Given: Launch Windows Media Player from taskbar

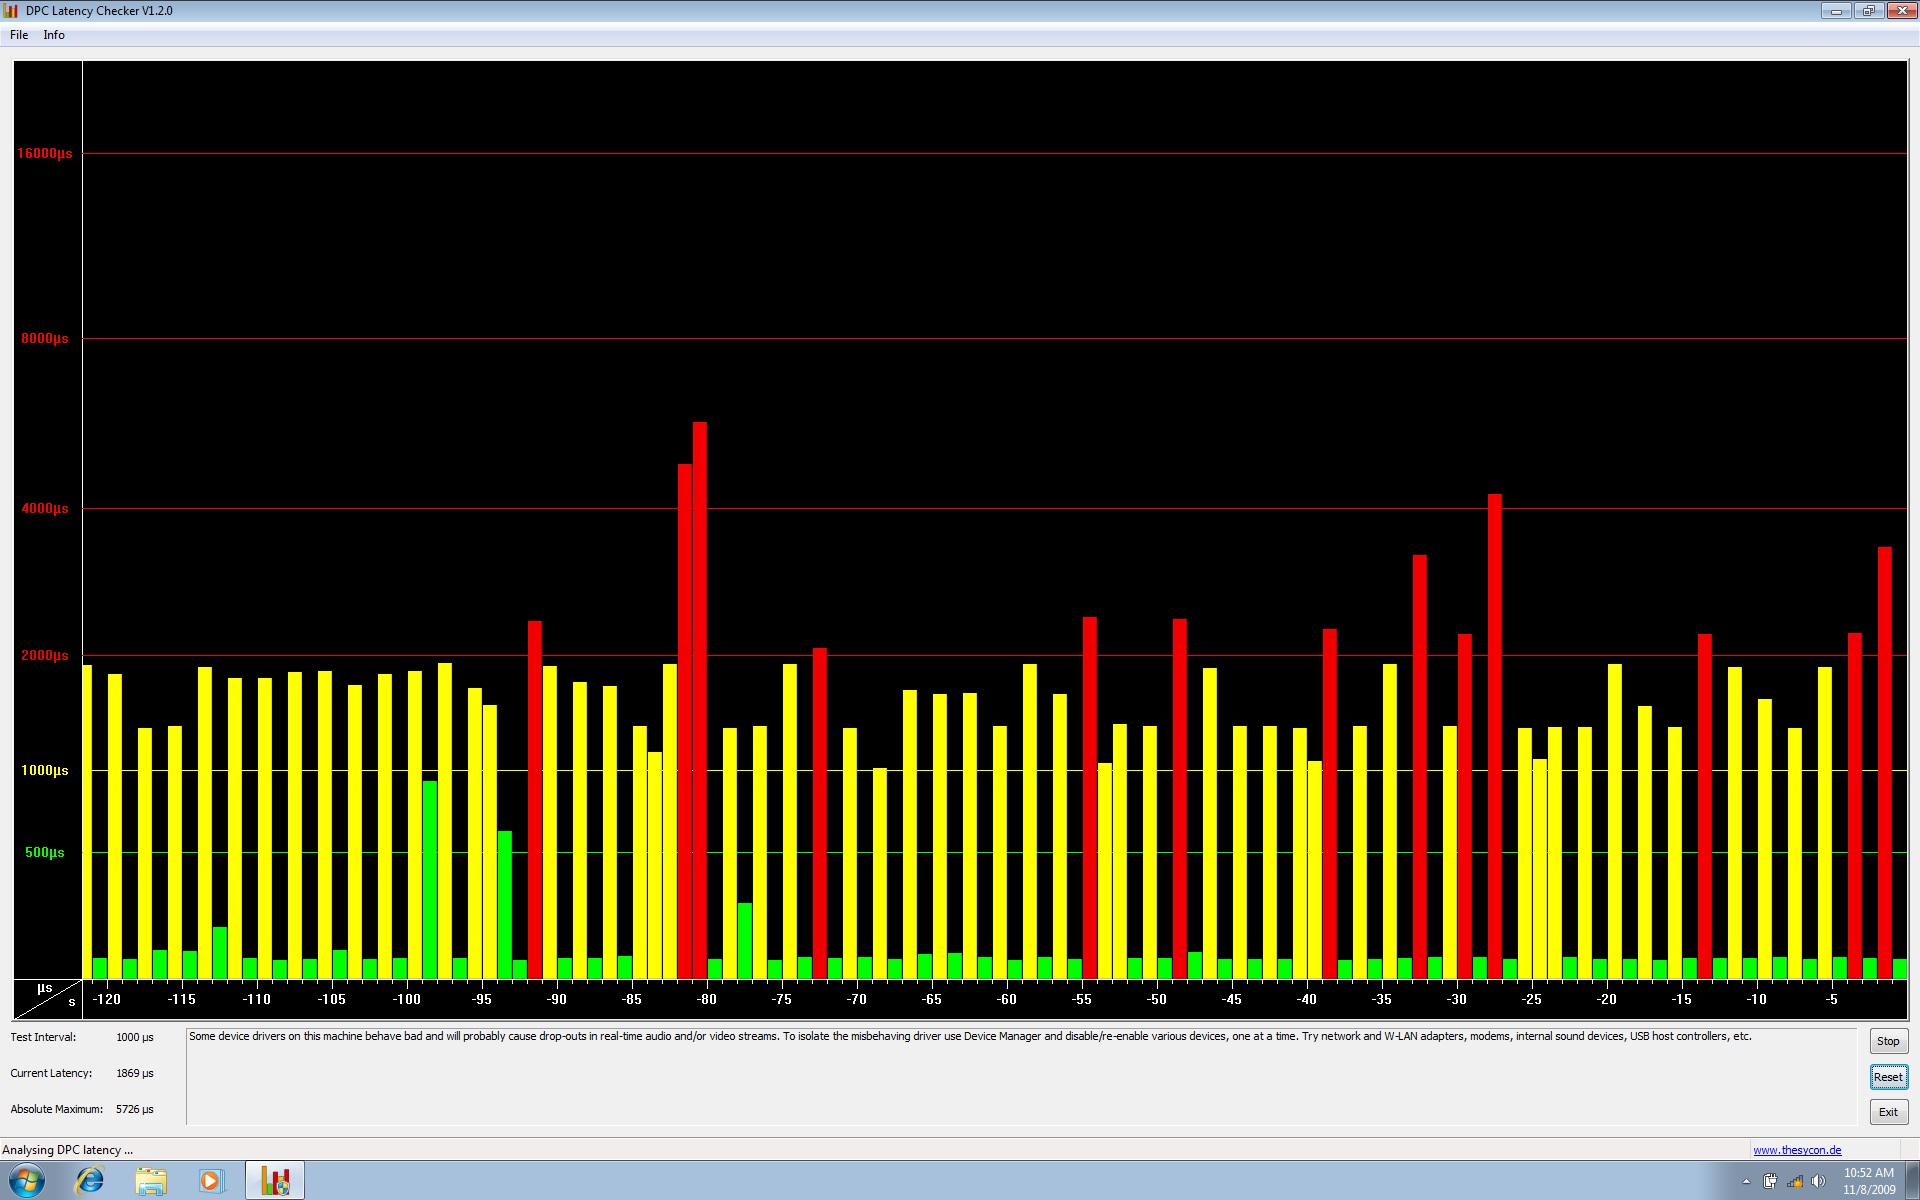Looking at the screenshot, I should pyautogui.click(x=211, y=1181).
